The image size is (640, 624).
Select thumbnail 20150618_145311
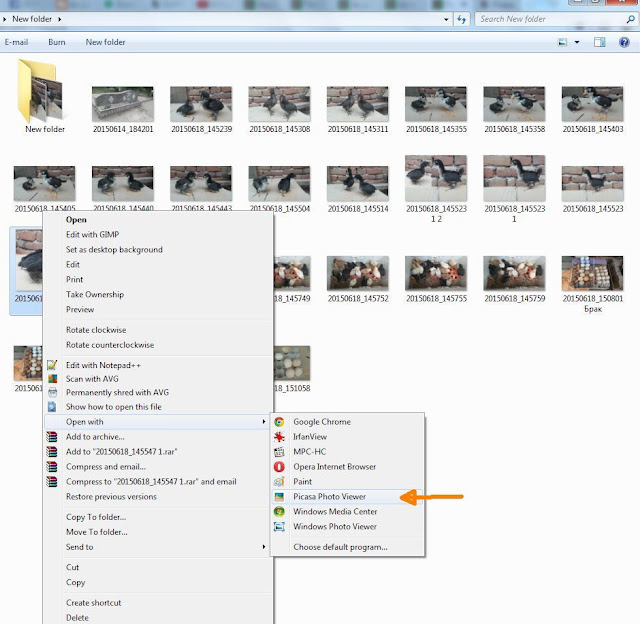[x=358, y=104]
